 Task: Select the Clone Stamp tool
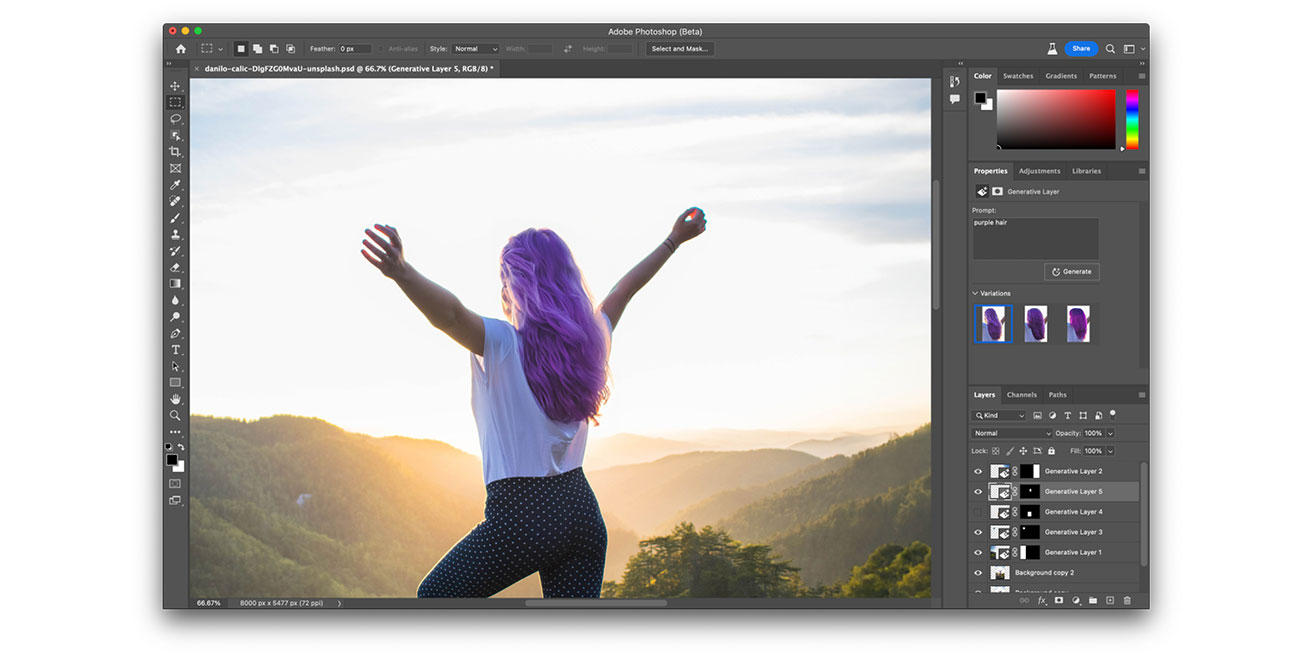pos(175,234)
